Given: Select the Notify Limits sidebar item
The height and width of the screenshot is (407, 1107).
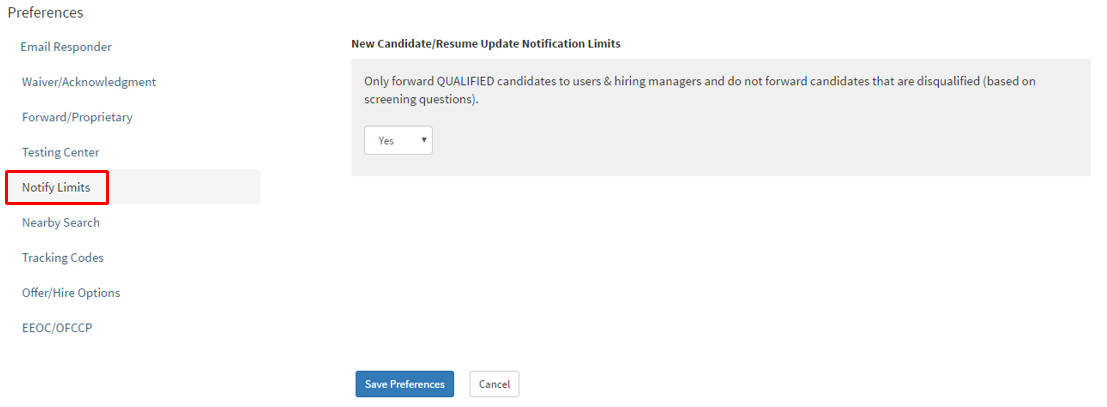Looking at the screenshot, I should click(56, 187).
